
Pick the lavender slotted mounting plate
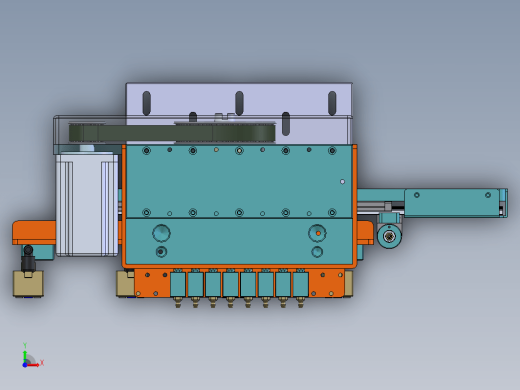[x=239, y=99]
